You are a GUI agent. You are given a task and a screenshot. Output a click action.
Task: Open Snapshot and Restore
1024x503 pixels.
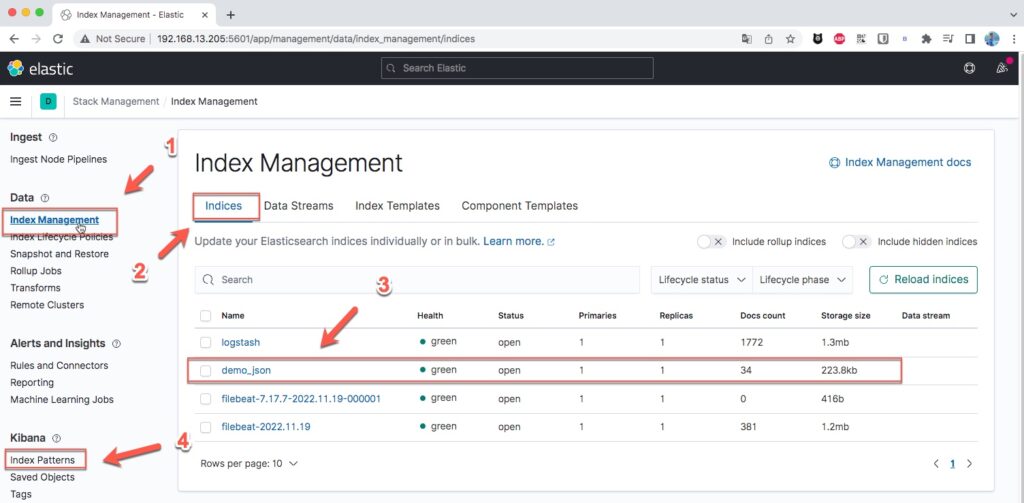(x=59, y=254)
